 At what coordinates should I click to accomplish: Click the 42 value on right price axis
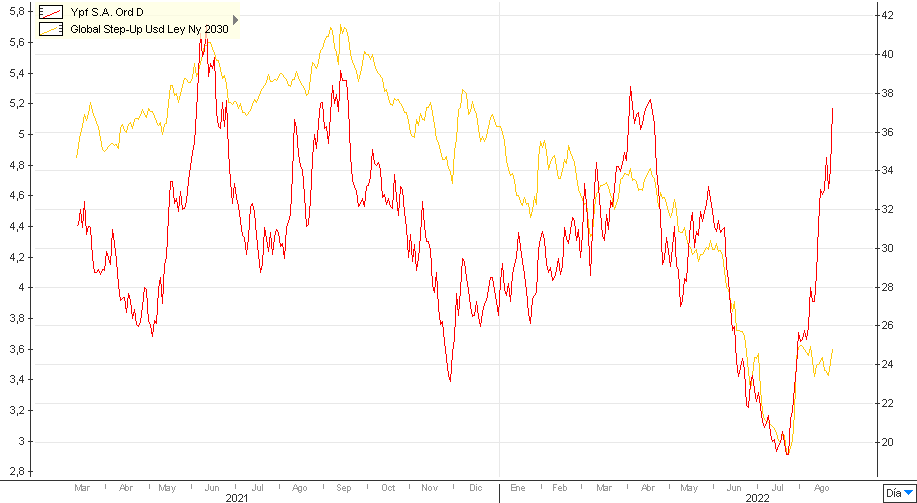(885, 16)
